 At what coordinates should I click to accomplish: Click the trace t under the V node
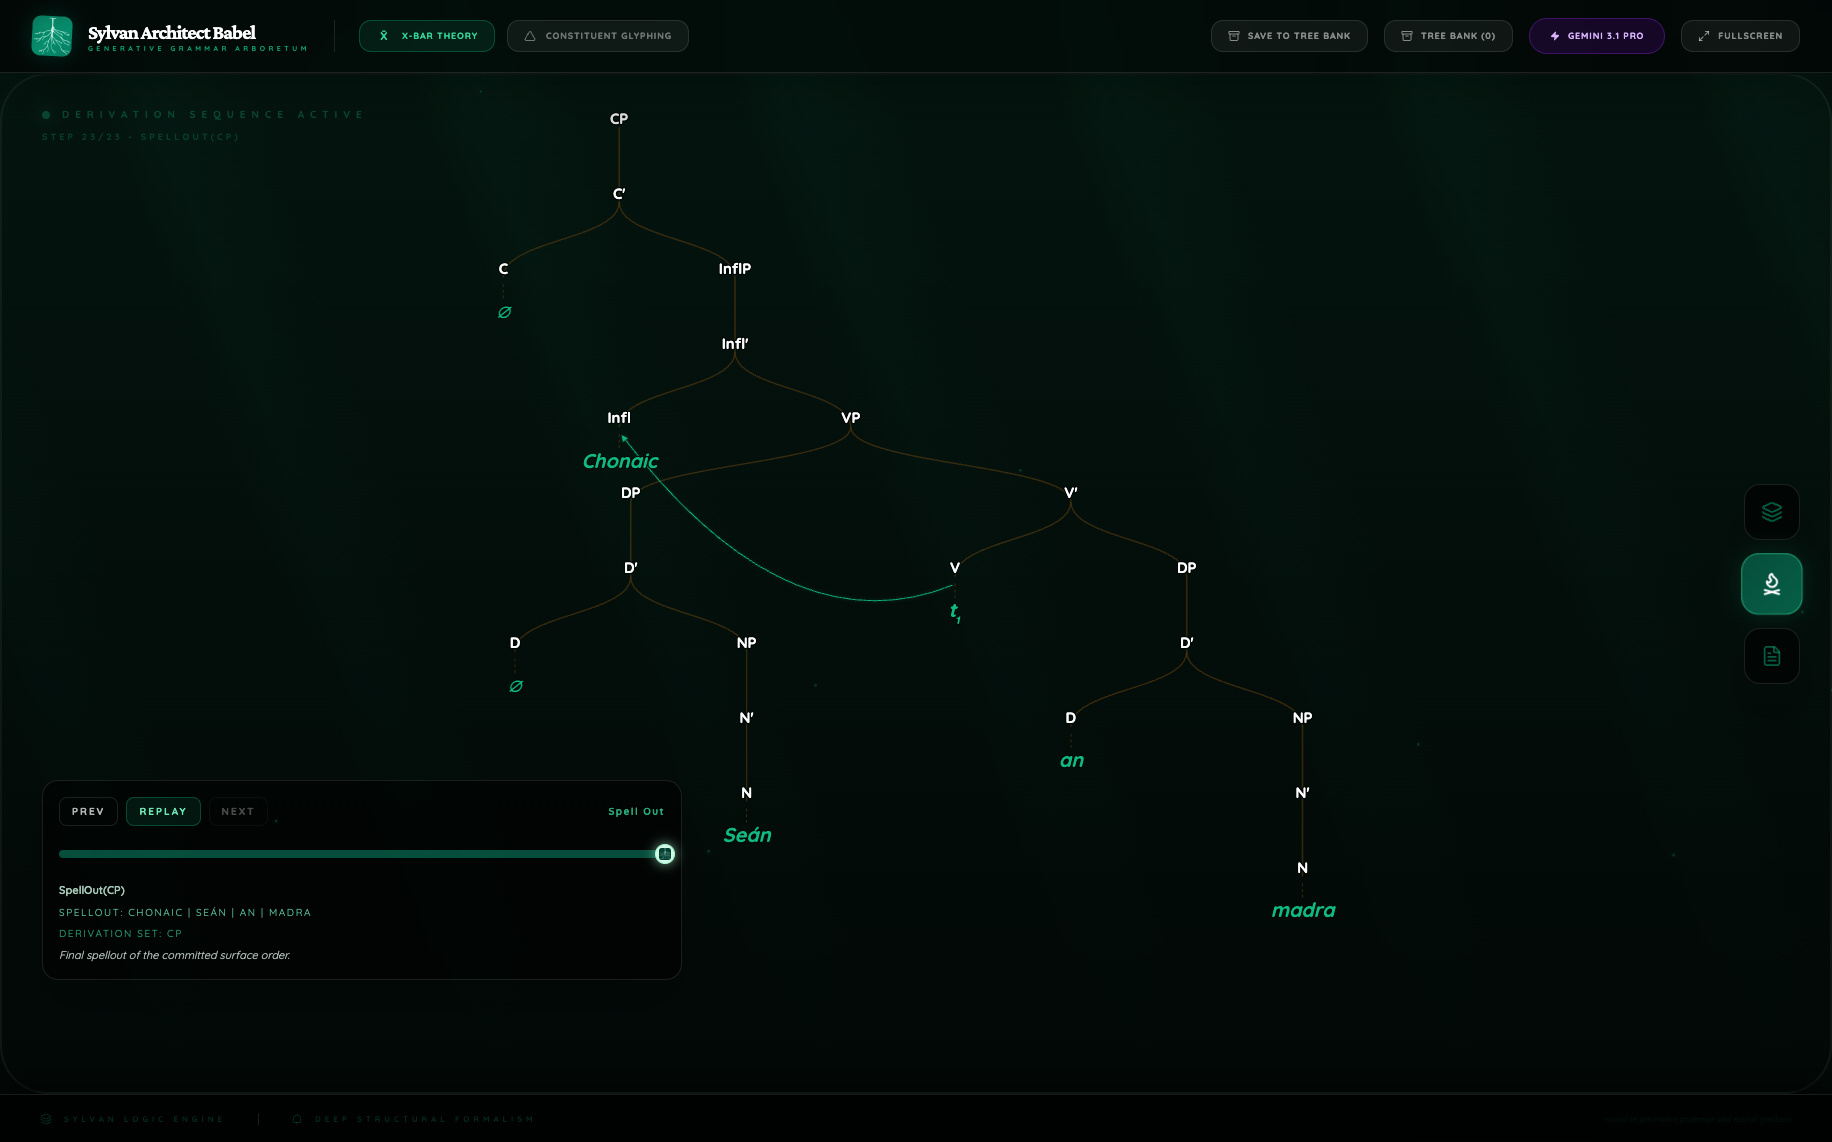click(955, 611)
